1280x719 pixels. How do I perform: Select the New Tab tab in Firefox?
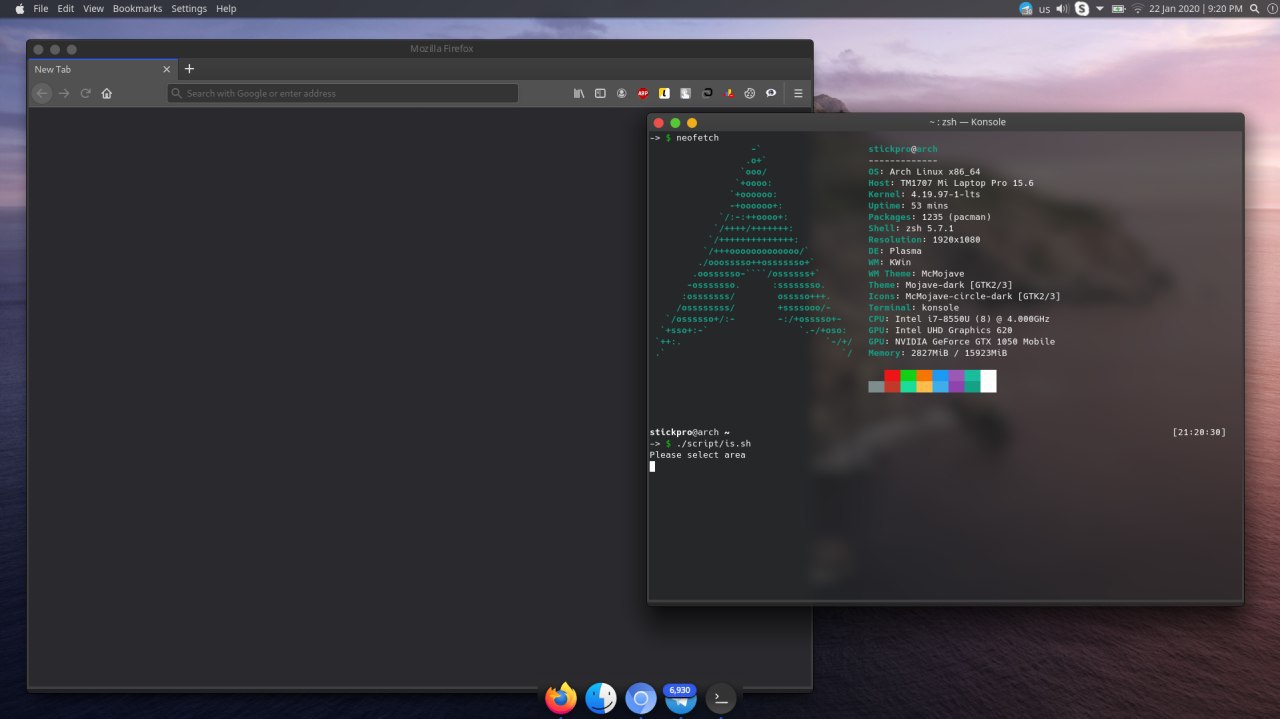click(102, 69)
